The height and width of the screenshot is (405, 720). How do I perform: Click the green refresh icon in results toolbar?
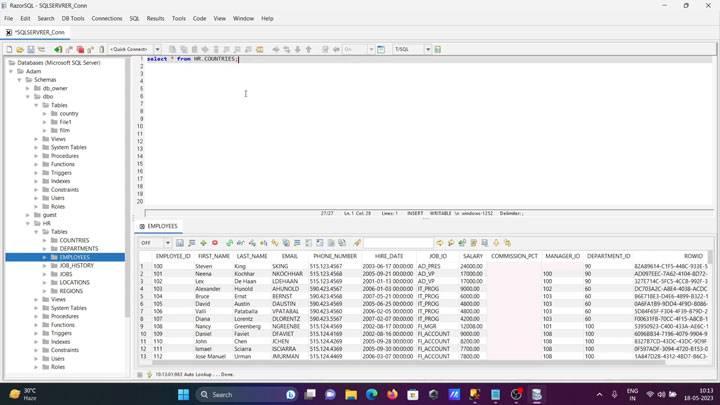point(229,242)
